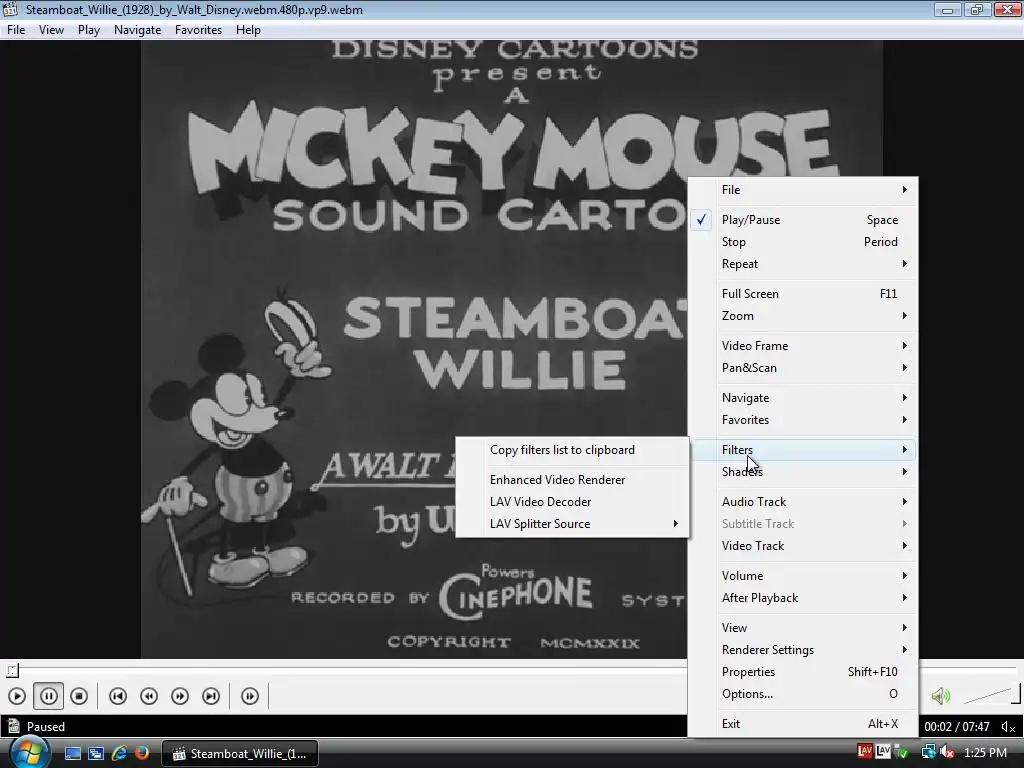Open LAV Video Decoder filter properties

point(572,502)
